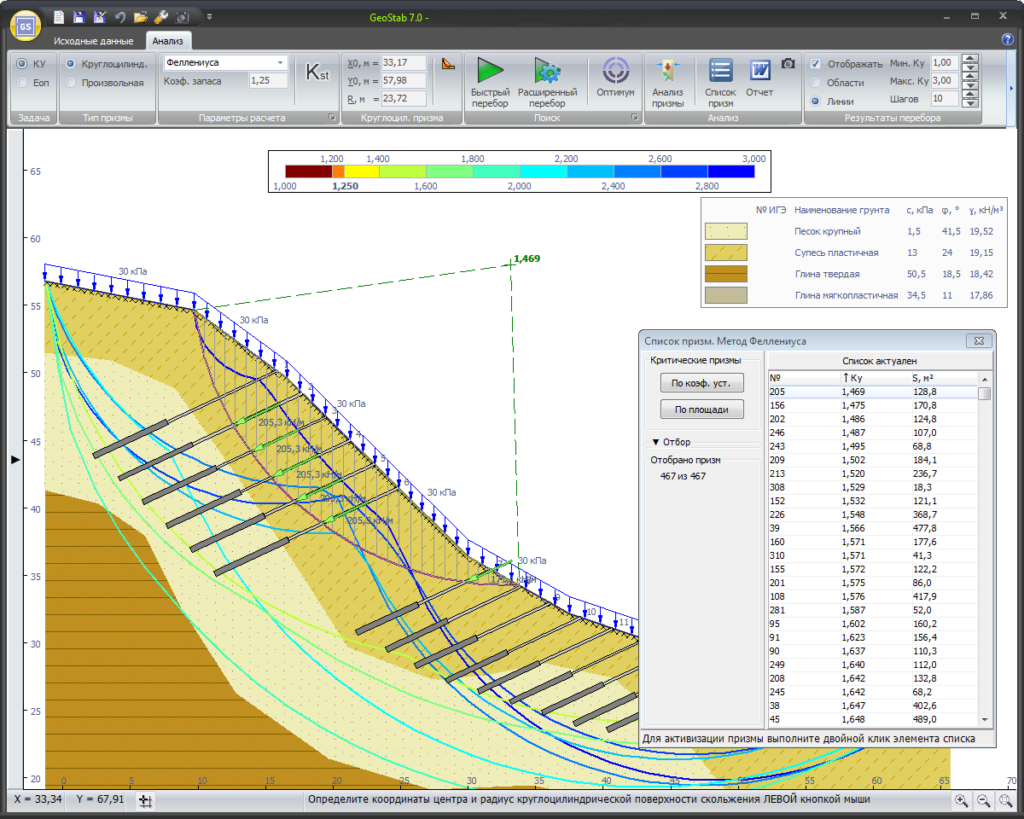Open the Феллениуса method dropdown
The height and width of the screenshot is (819, 1024).
click(280, 62)
